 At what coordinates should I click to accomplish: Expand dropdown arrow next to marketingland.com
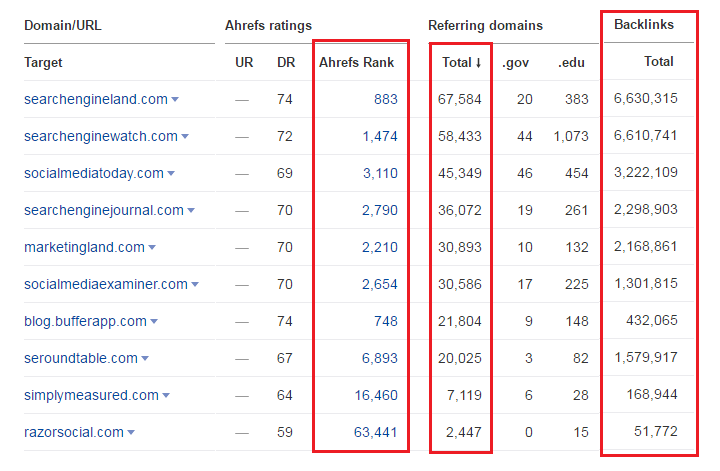click(x=152, y=248)
